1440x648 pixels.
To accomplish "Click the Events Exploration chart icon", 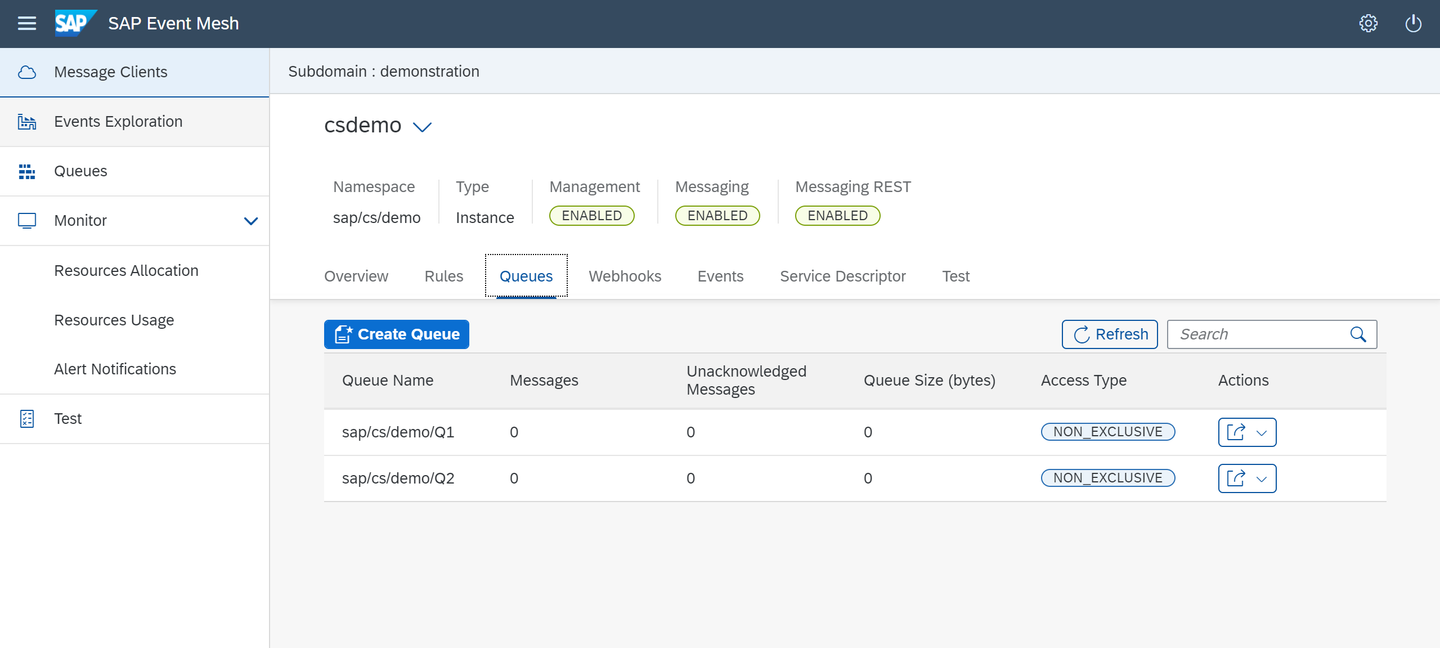I will tap(27, 122).
